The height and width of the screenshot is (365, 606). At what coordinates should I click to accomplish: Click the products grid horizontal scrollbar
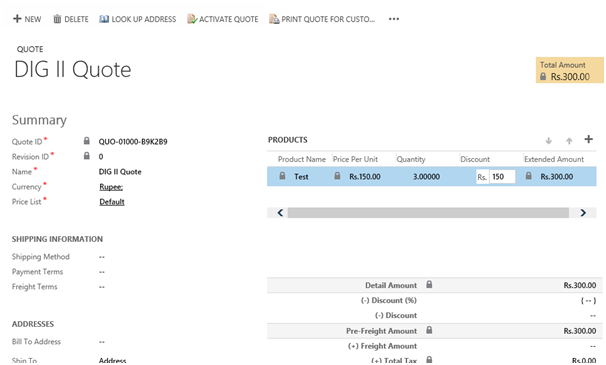tap(428, 213)
